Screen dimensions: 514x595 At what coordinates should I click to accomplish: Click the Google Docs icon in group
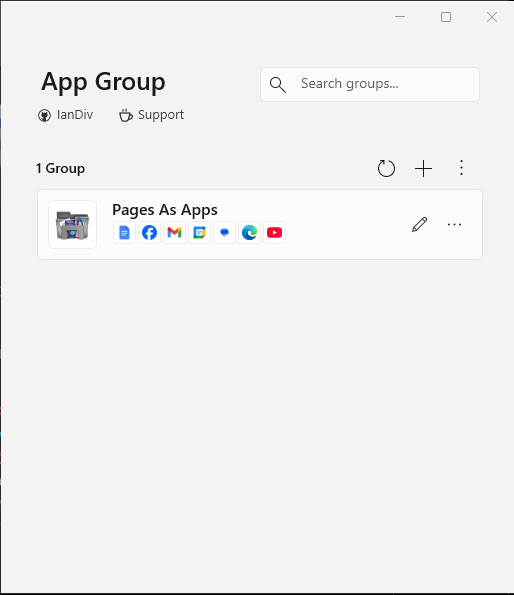[124, 232]
